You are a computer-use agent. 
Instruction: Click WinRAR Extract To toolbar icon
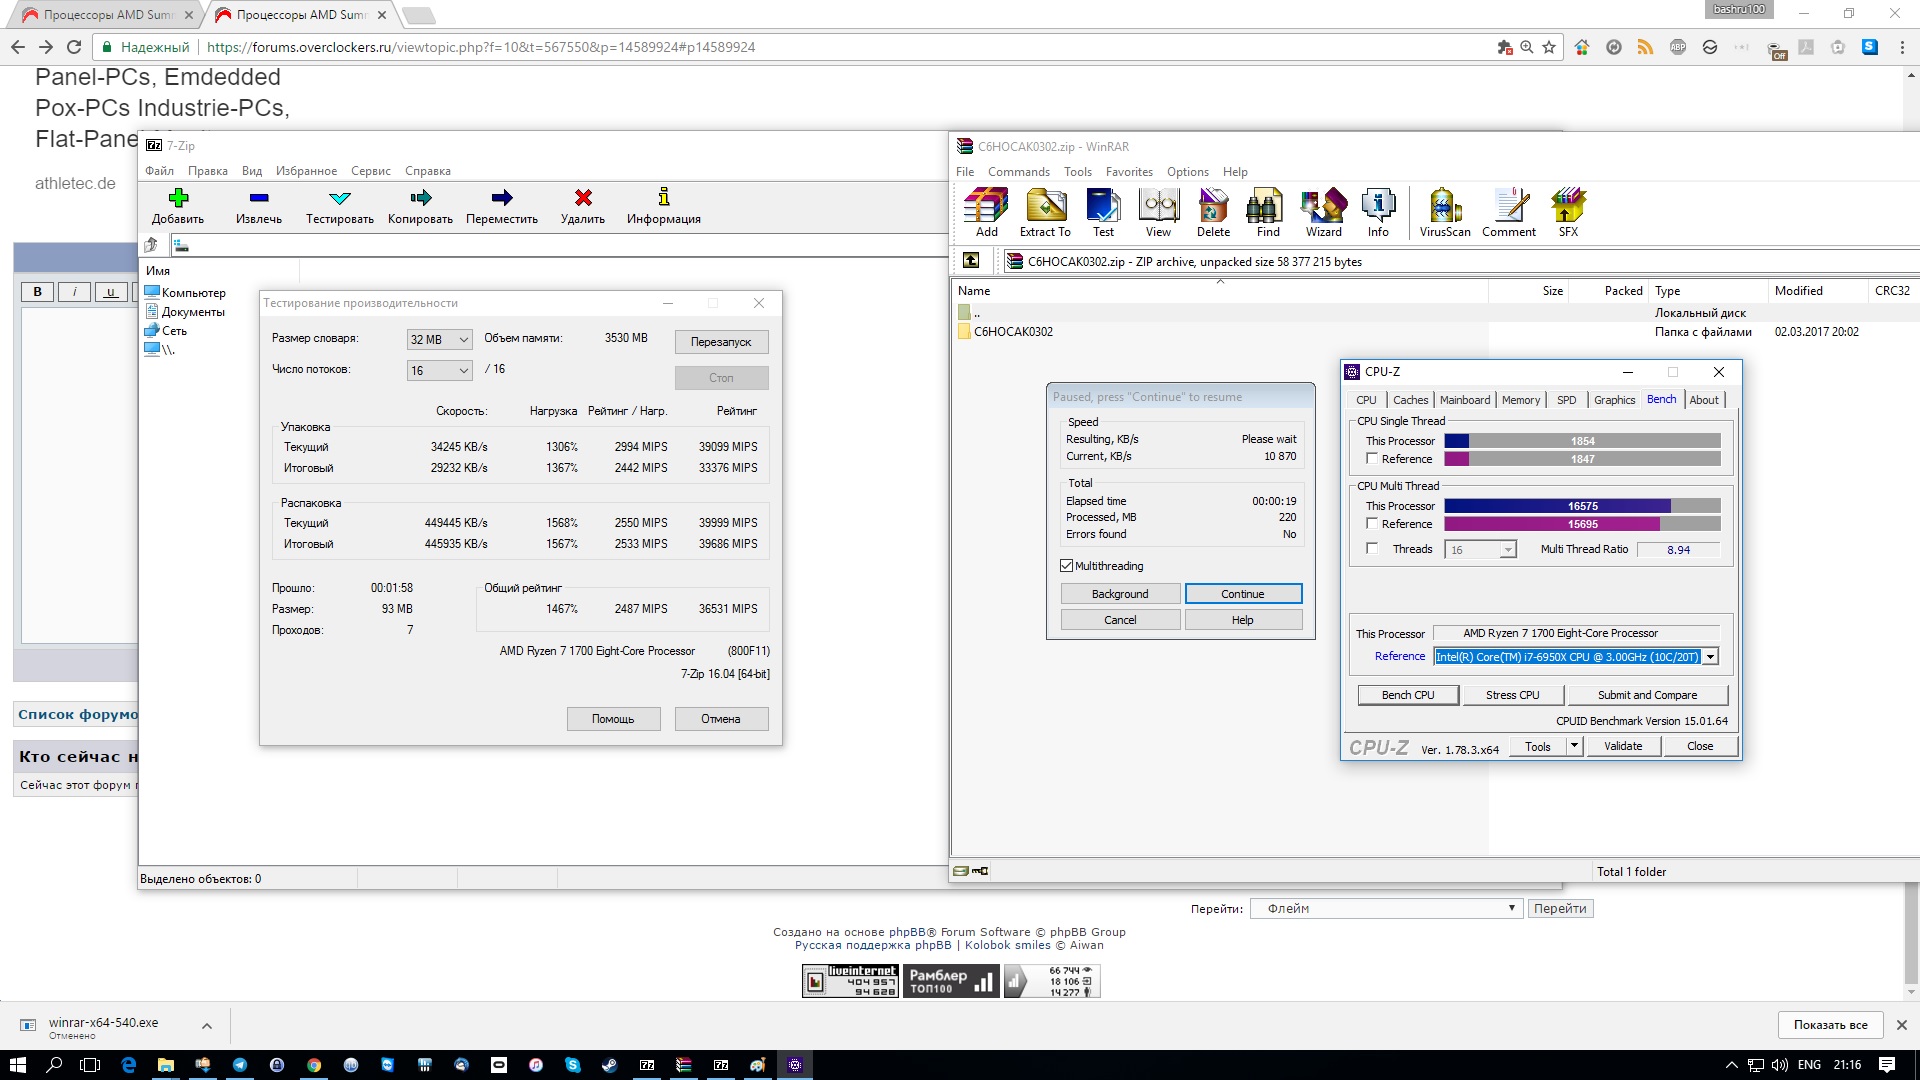[1045, 206]
